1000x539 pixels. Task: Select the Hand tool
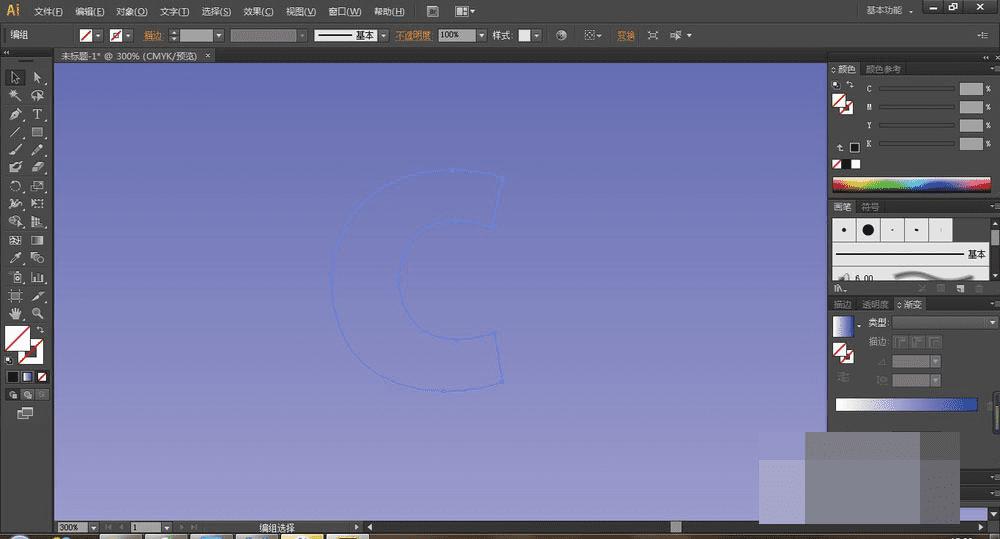click(x=15, y=313)
